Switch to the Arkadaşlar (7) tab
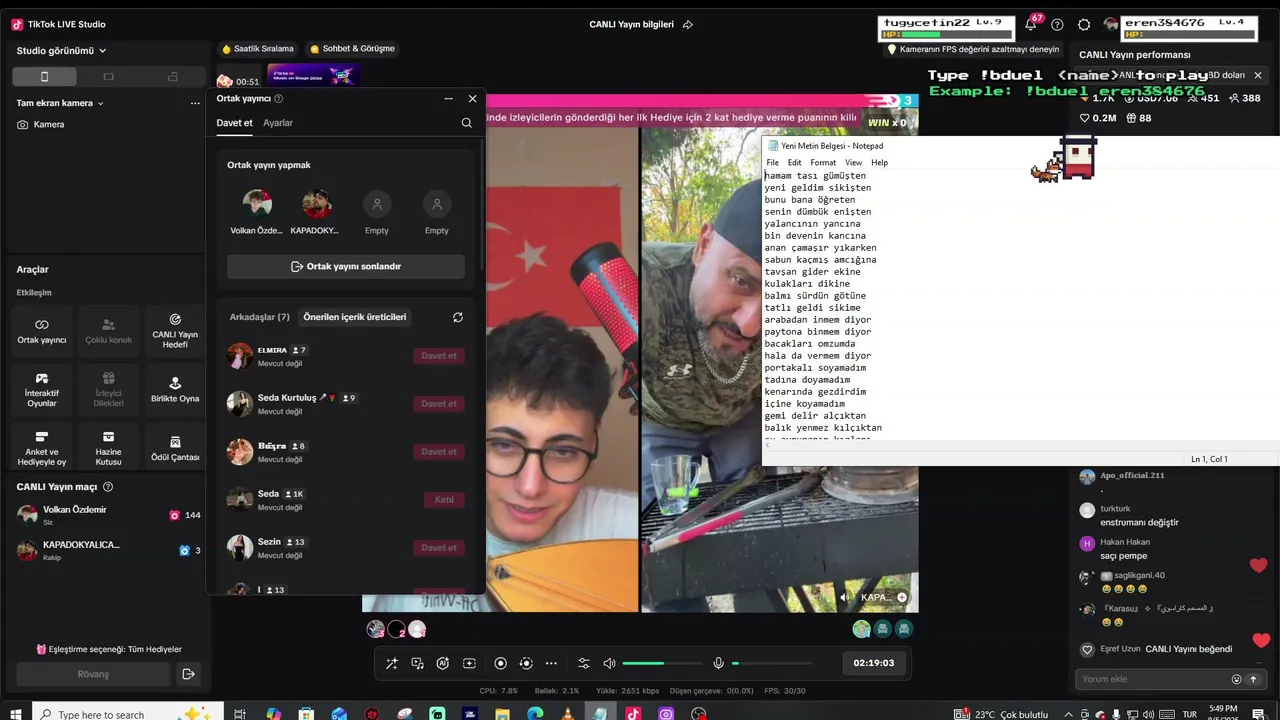The width and height of the screenshot is (1280, 720). click(x=260, y=317)
